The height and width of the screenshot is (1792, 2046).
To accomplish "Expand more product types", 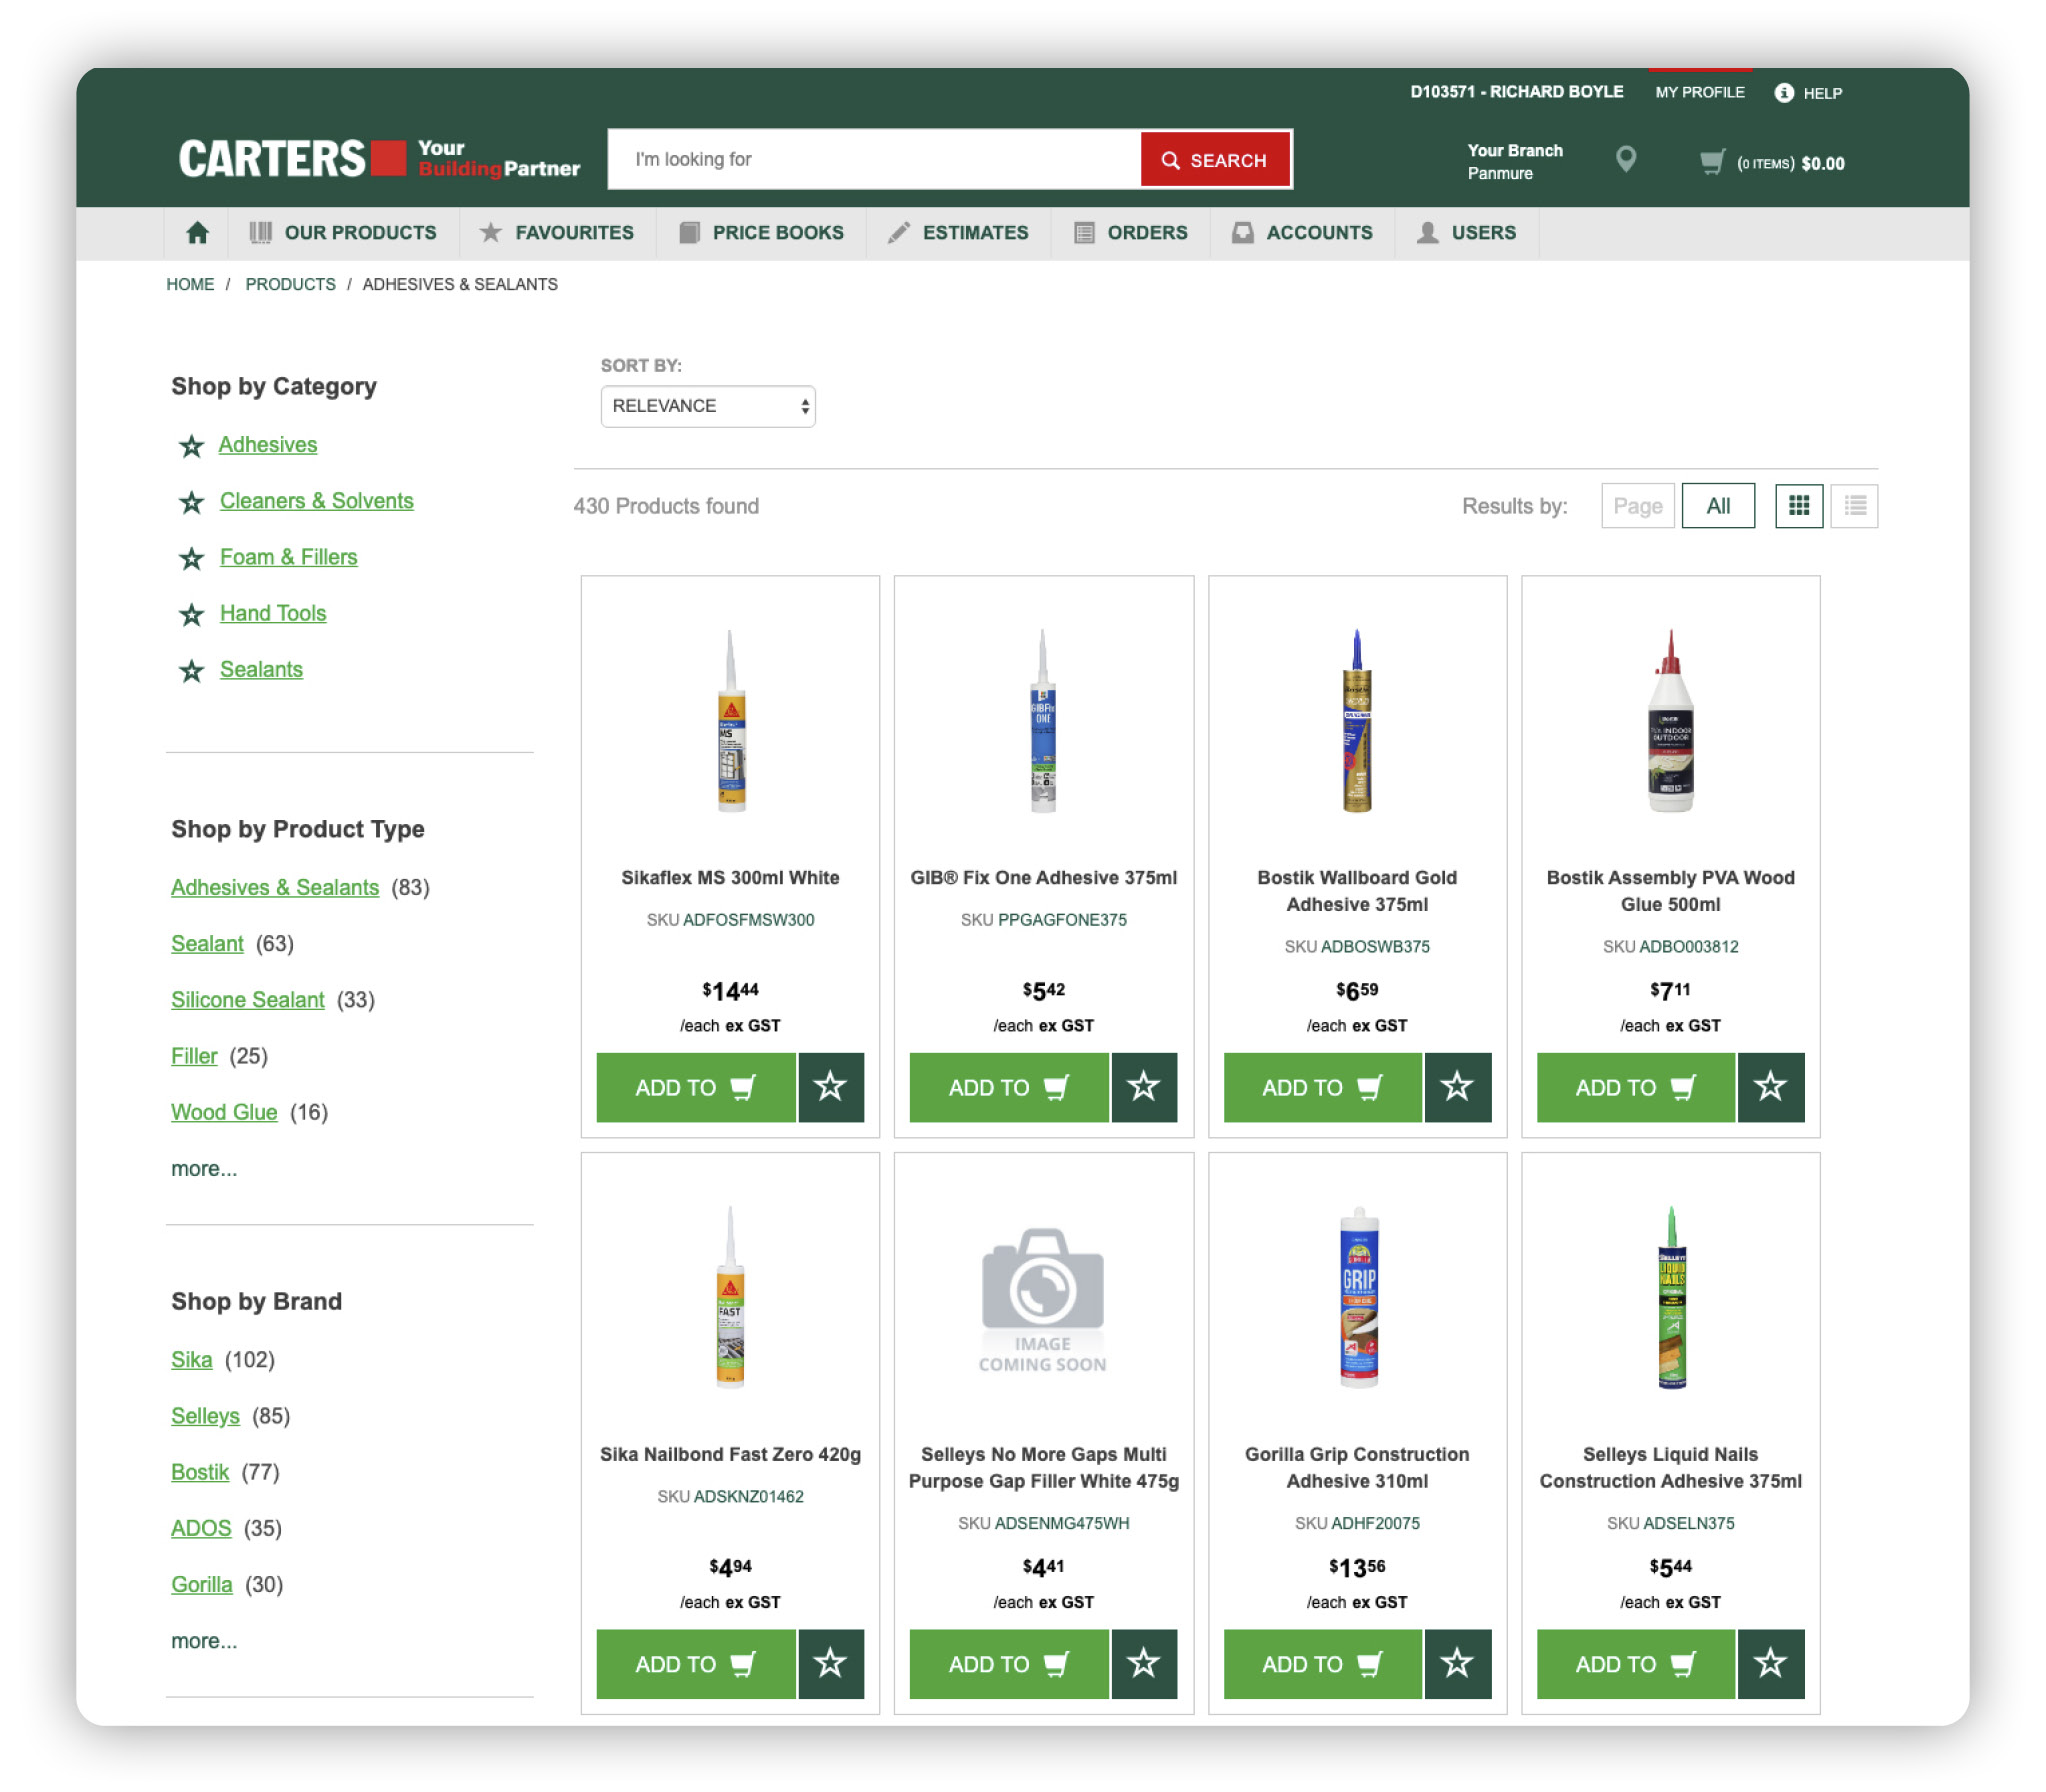I will [204, 1169].
